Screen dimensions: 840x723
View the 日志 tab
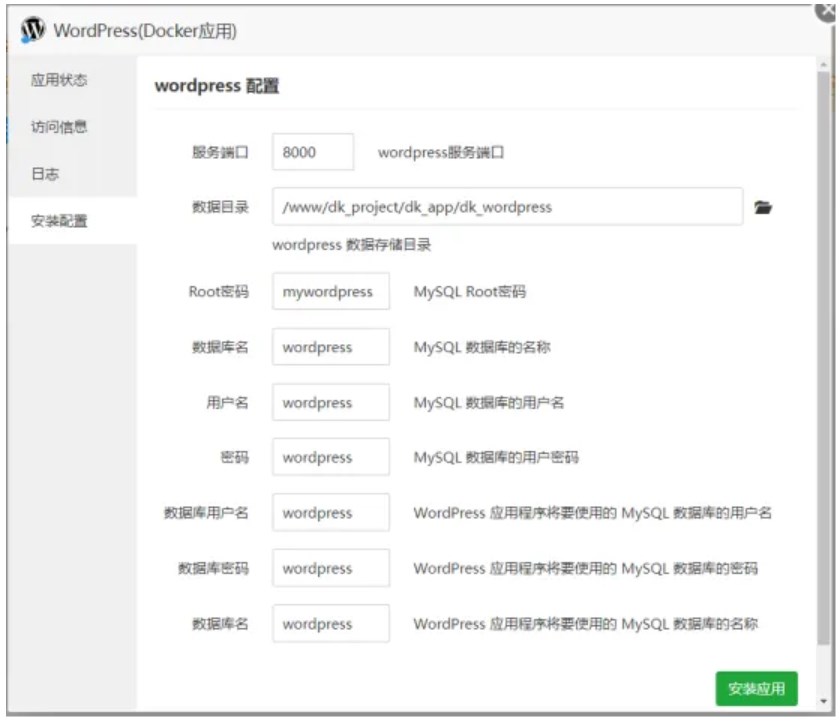(x=45, y=174)
